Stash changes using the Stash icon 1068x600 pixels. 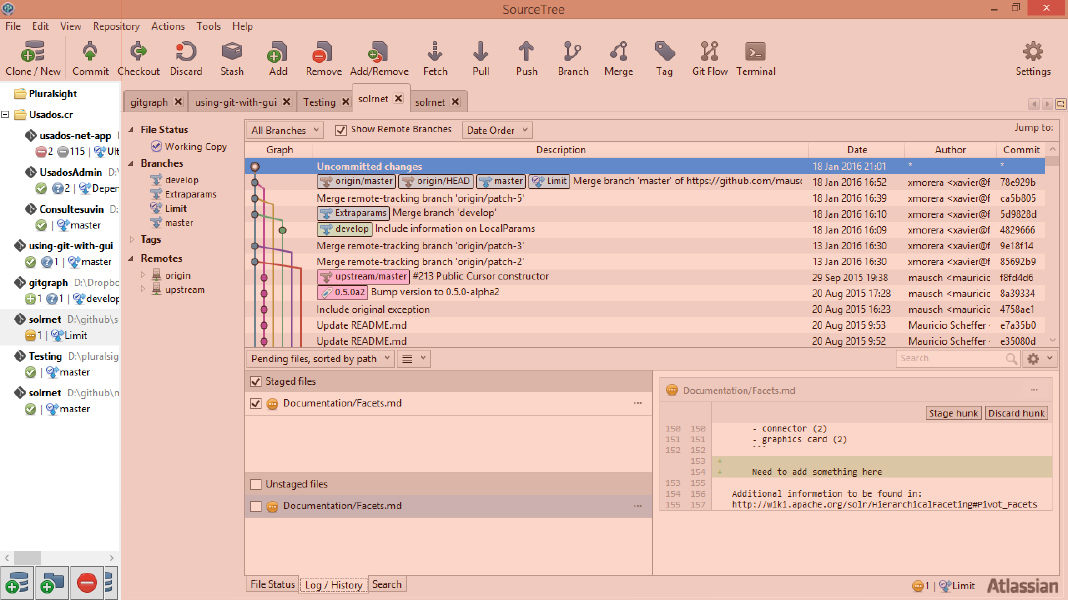click(232, 58)
